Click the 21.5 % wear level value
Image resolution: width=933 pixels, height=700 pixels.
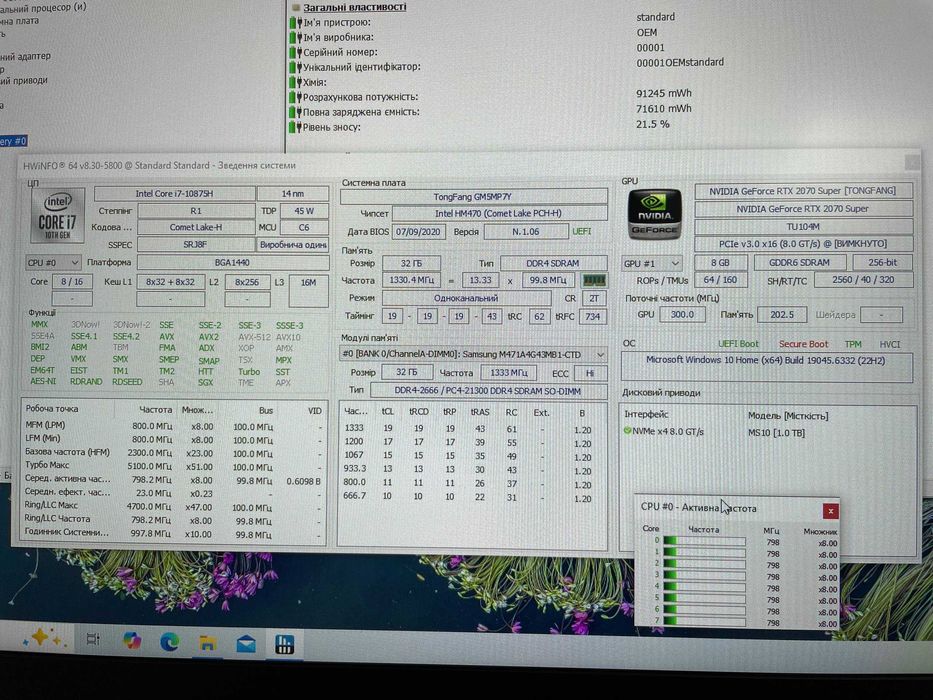coord(653,124)
